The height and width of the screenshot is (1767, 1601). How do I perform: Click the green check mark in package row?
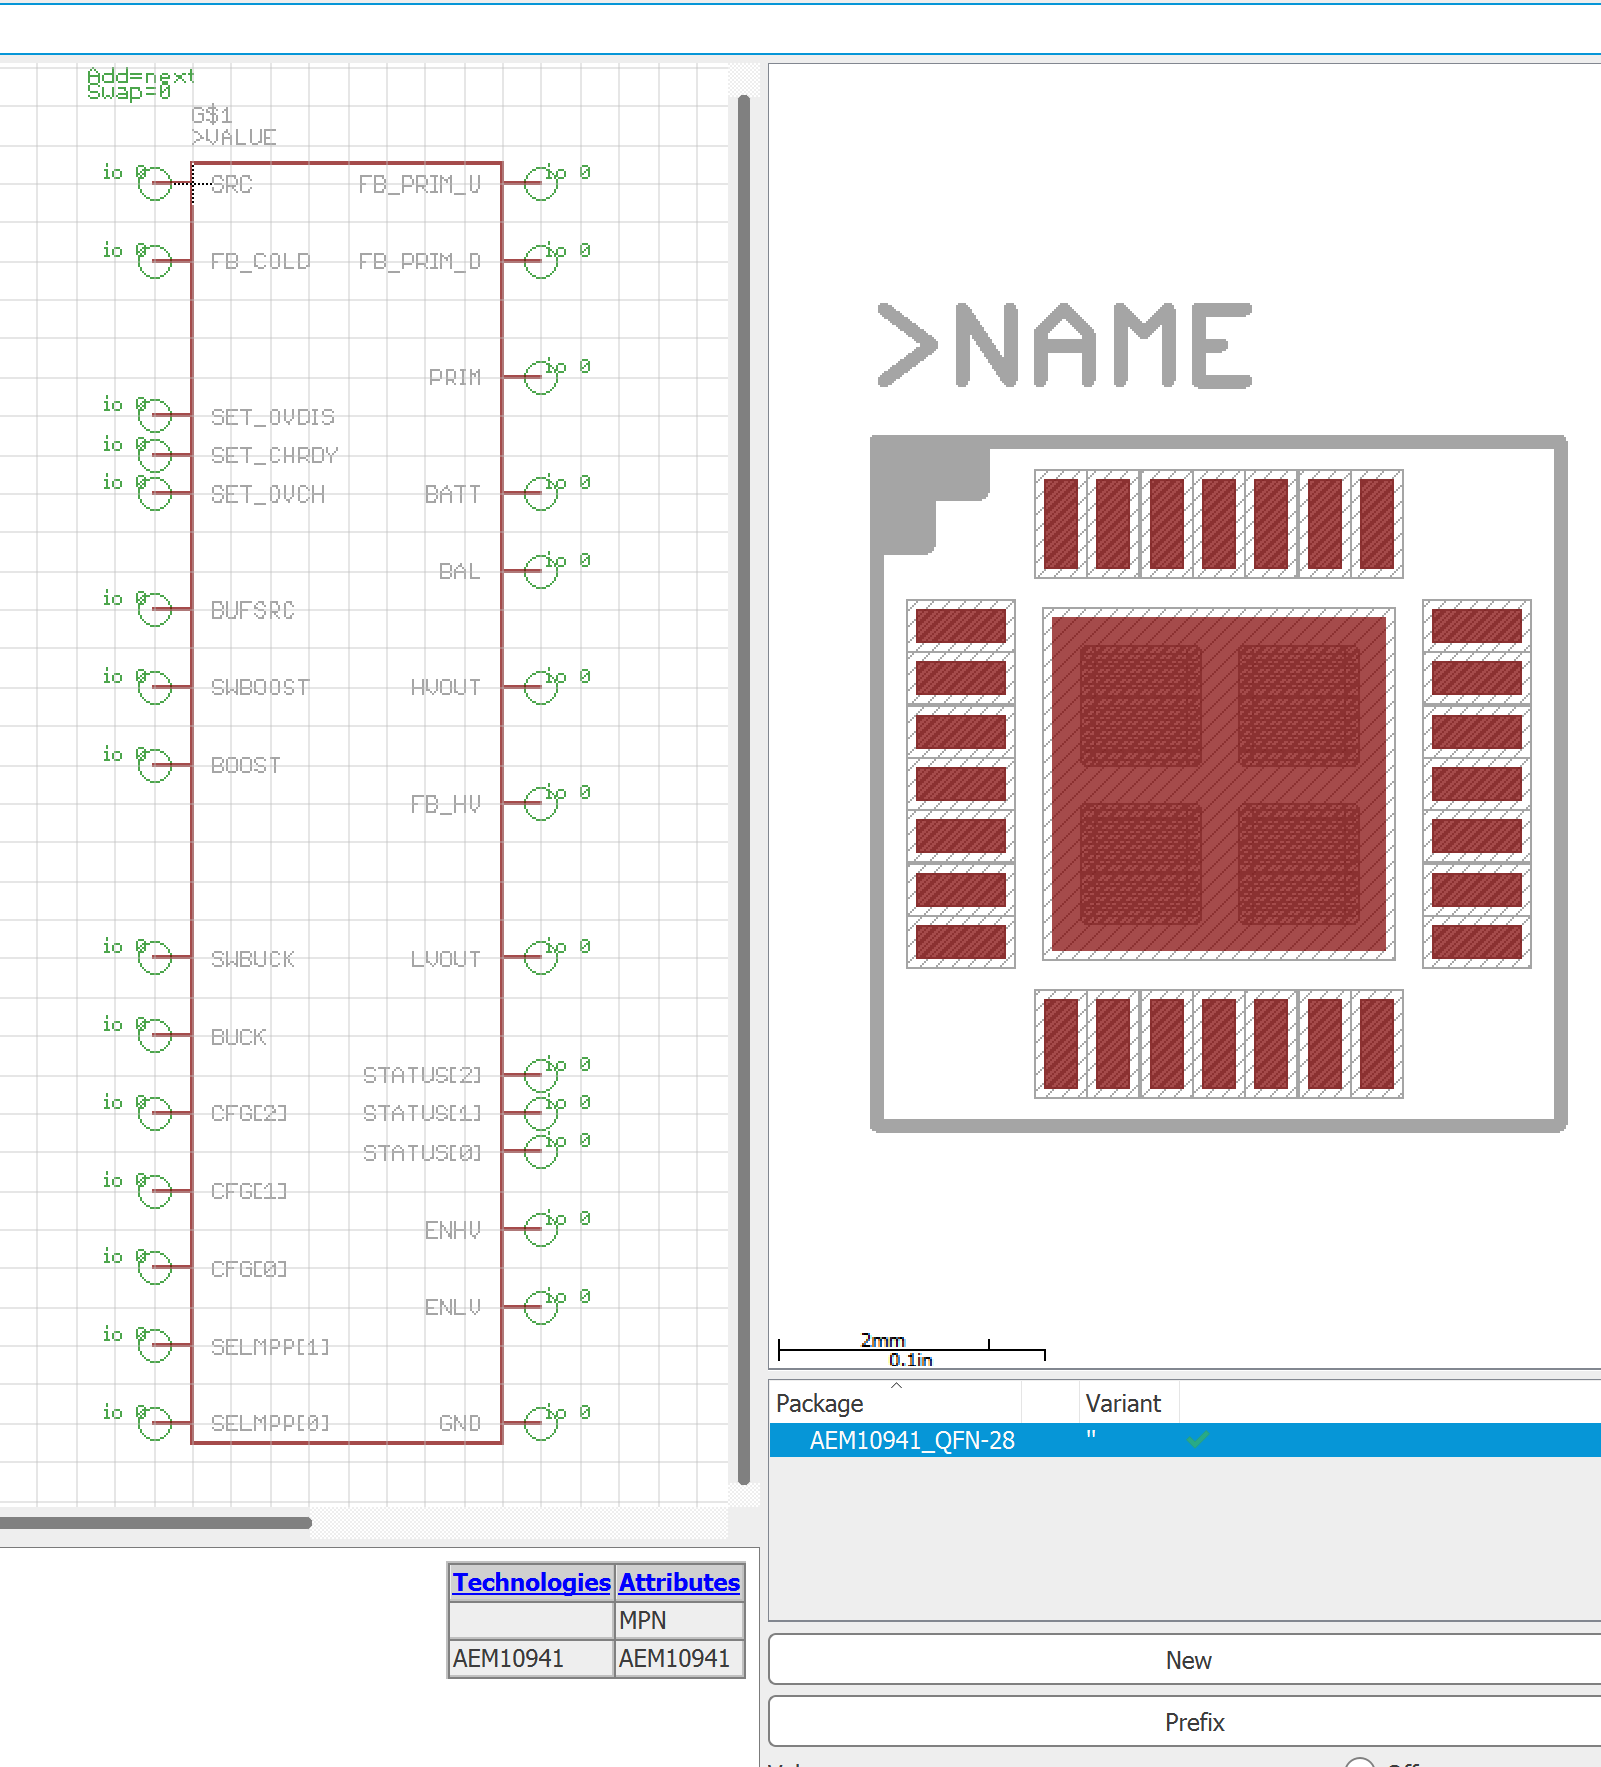(1198, 1440)
